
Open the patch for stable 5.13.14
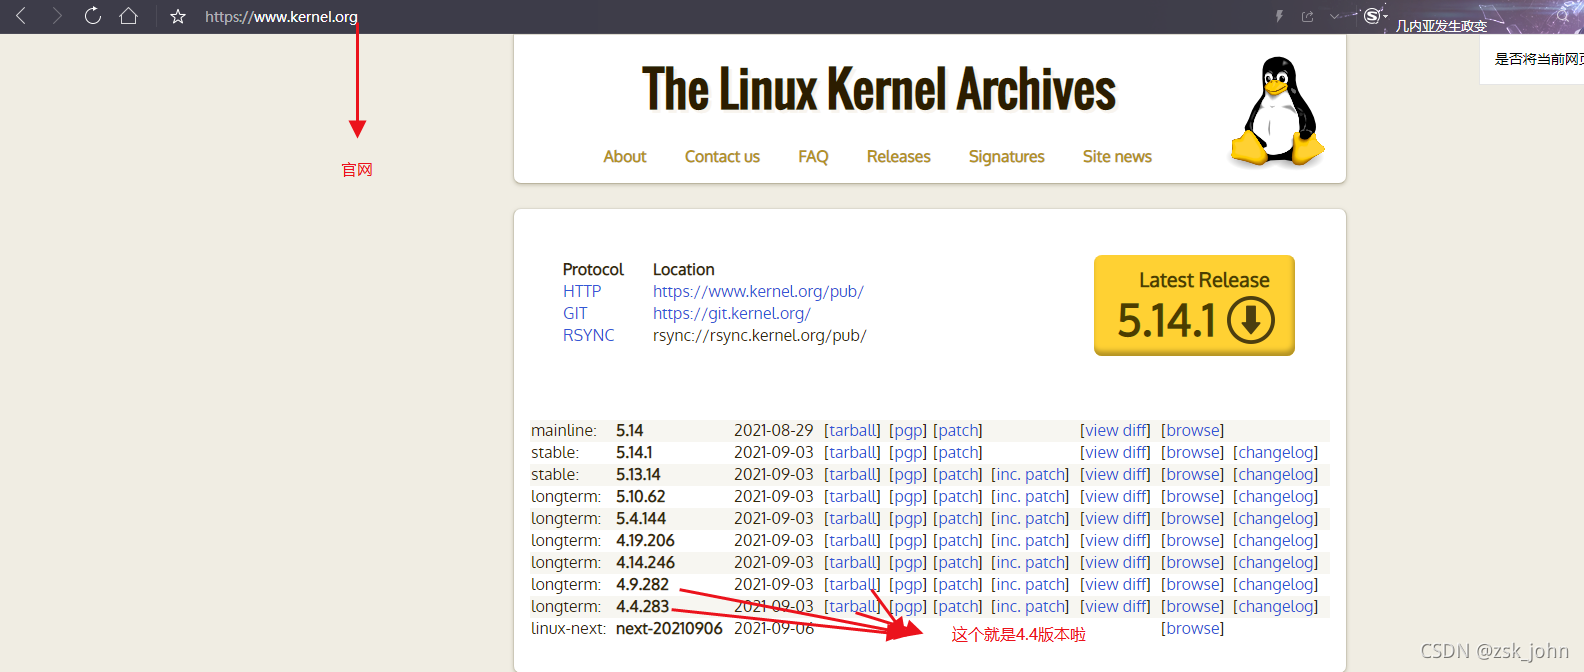[958, 475]
